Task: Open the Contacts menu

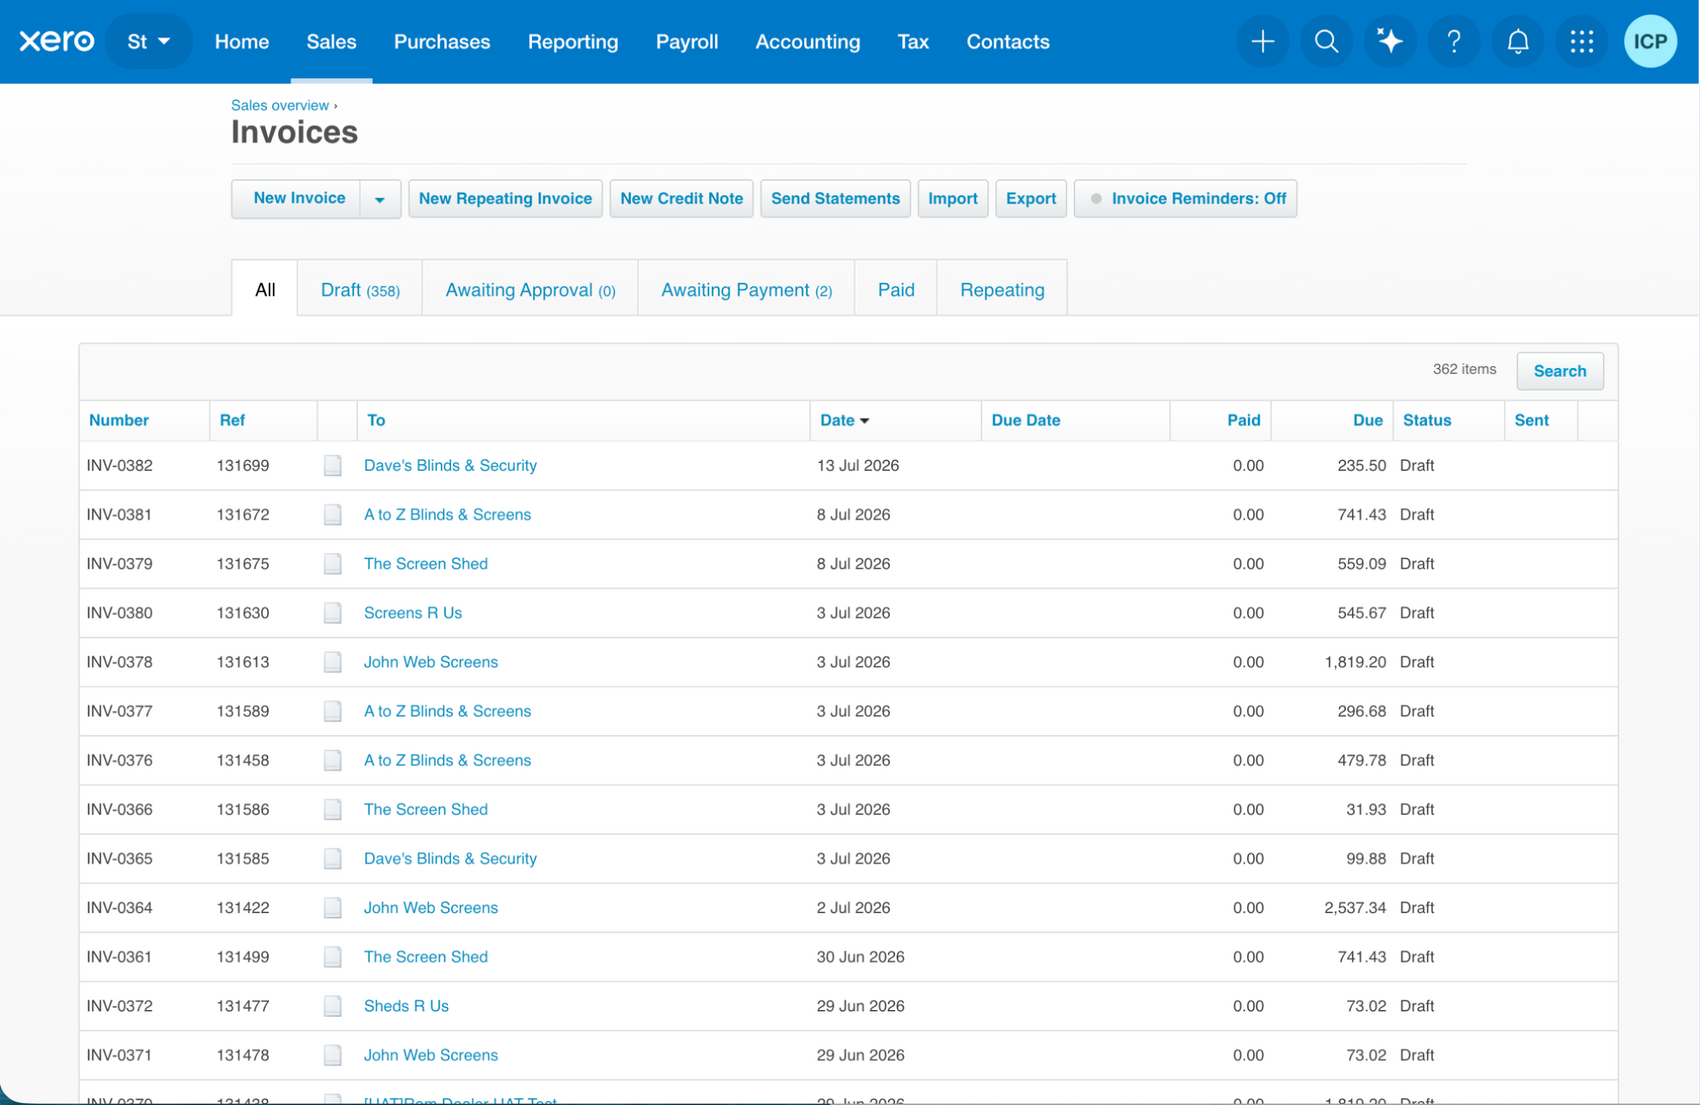Action: pyautogui.click(x=1008, y=42)
